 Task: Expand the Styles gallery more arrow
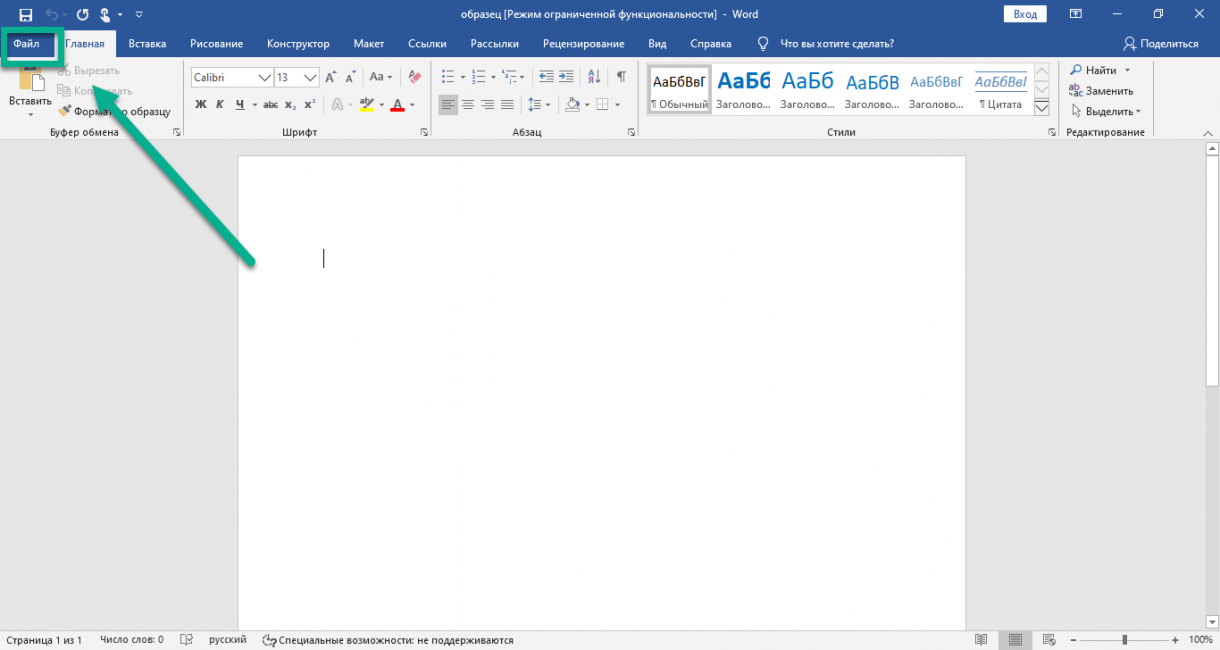[x=1041, y=107]
